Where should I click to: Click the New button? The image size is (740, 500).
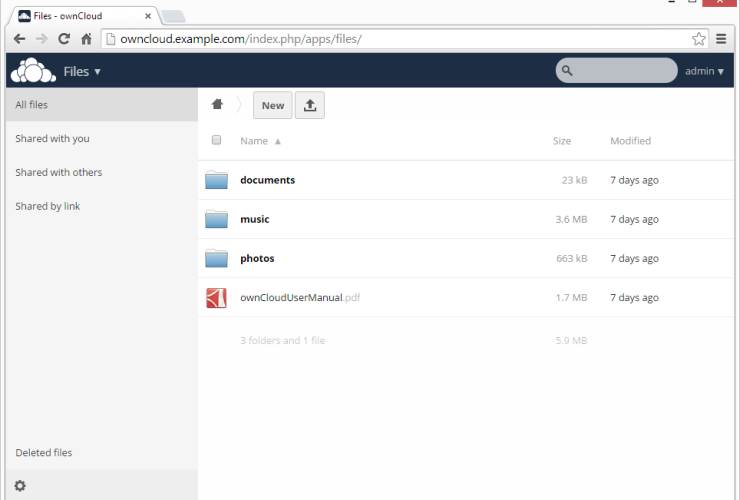272,106
